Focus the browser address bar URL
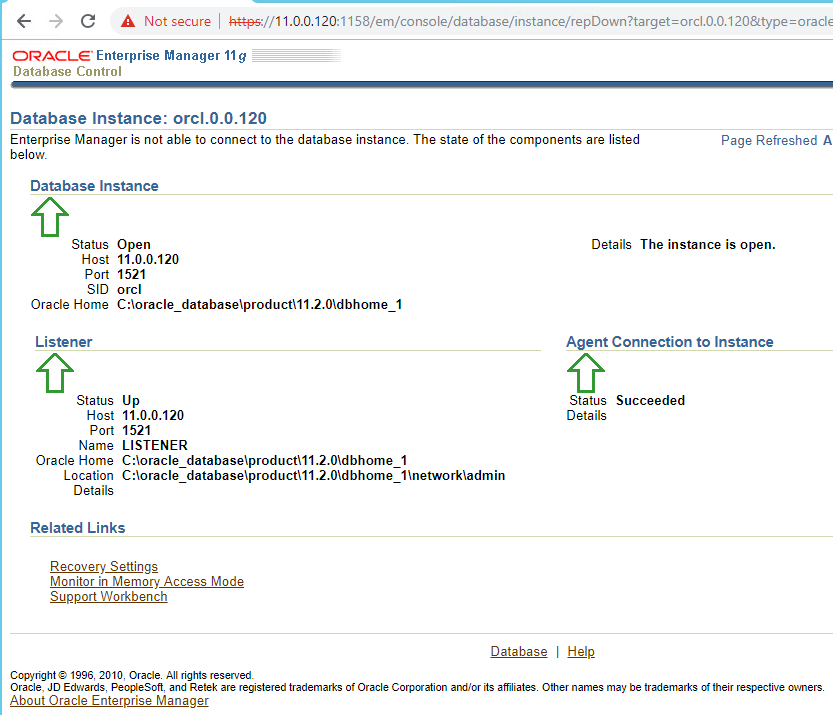The image size is (833, 715). pos(529,21)
